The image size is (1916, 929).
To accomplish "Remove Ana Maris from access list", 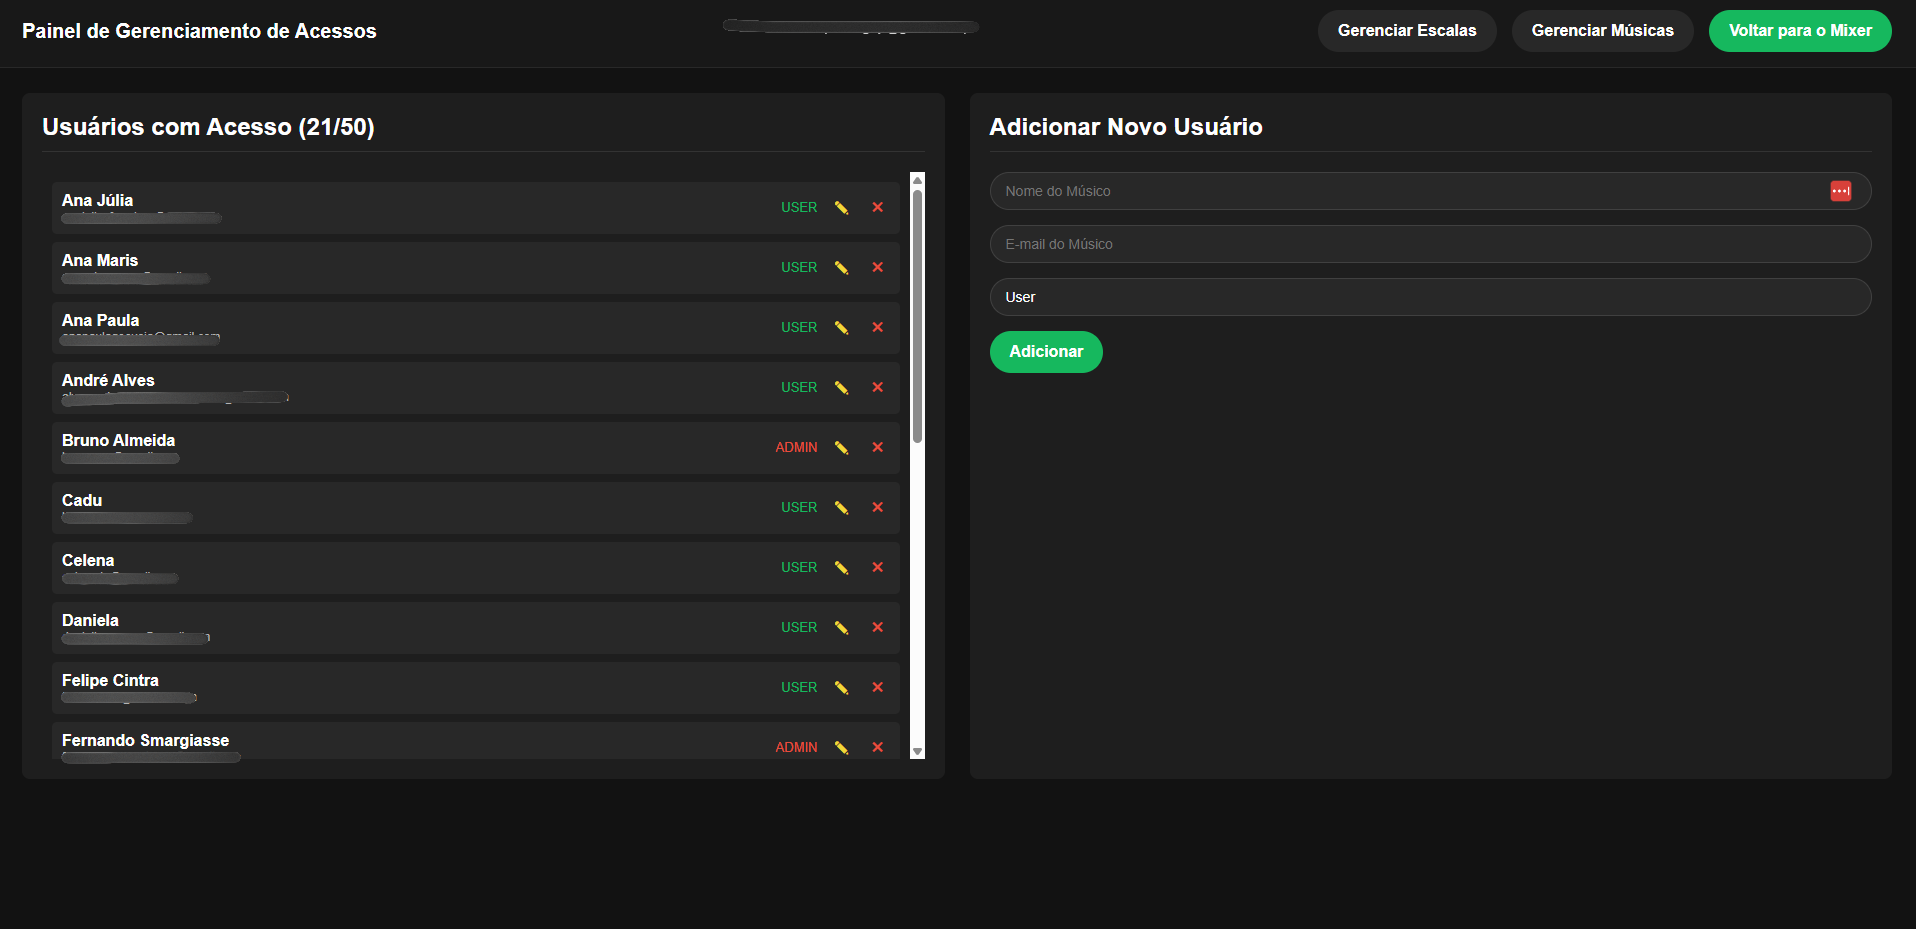I will click(x=877, y=268).
